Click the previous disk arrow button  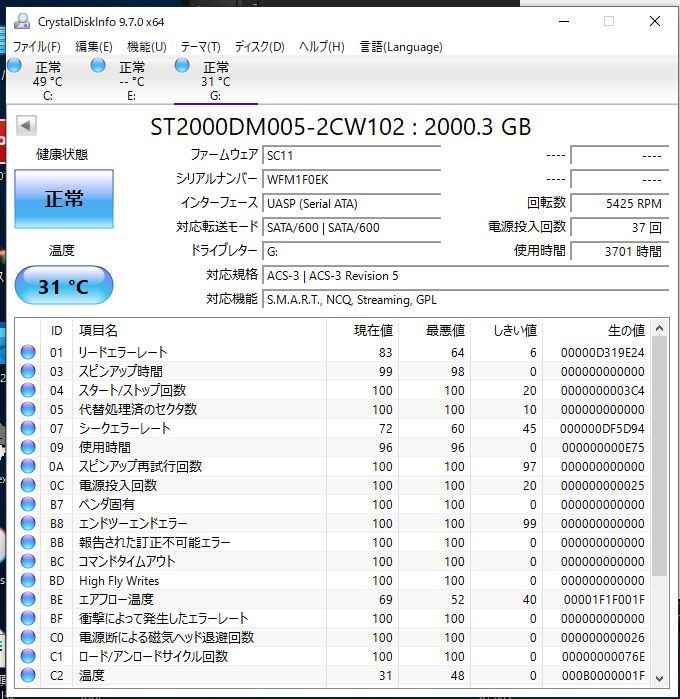pyautogui.click(x=26, y=126)
